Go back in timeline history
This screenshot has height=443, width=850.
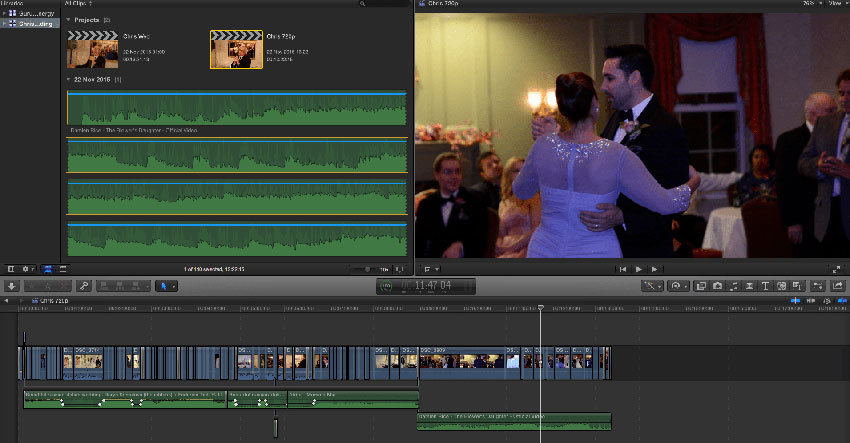[x=7, y=300]
